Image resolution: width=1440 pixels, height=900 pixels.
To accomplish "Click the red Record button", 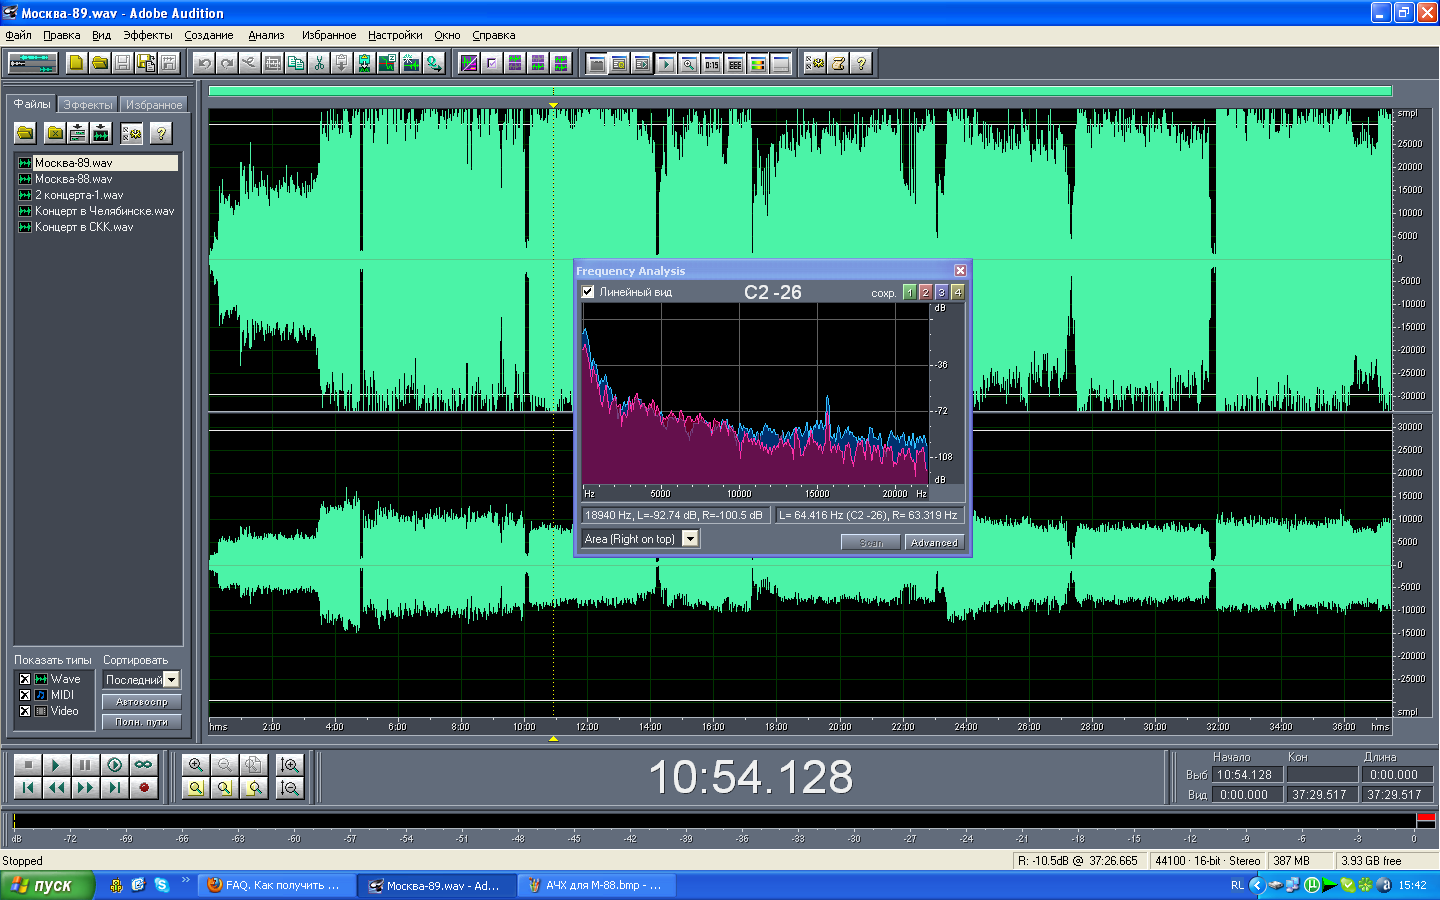I will pyautogui.click(x=144, y=788).
